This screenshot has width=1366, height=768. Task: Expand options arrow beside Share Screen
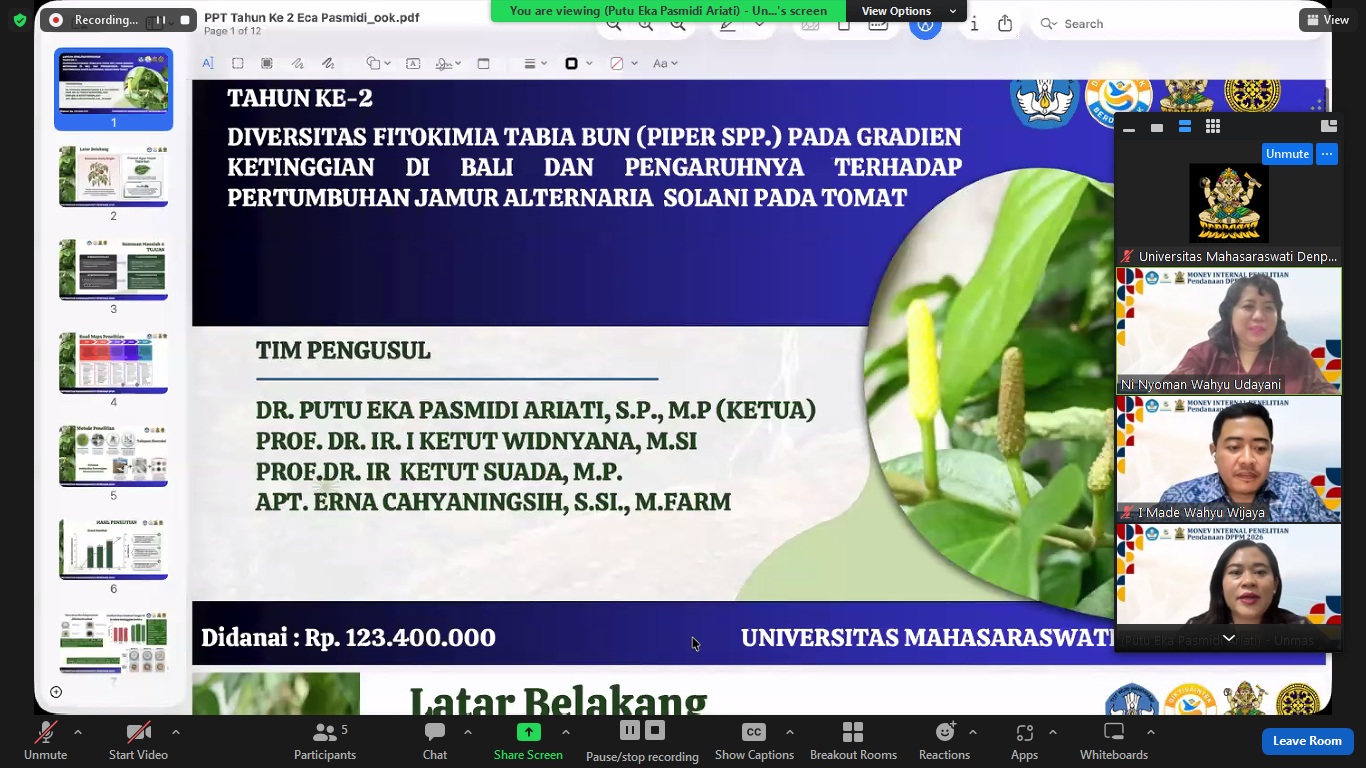click(565, 732)
